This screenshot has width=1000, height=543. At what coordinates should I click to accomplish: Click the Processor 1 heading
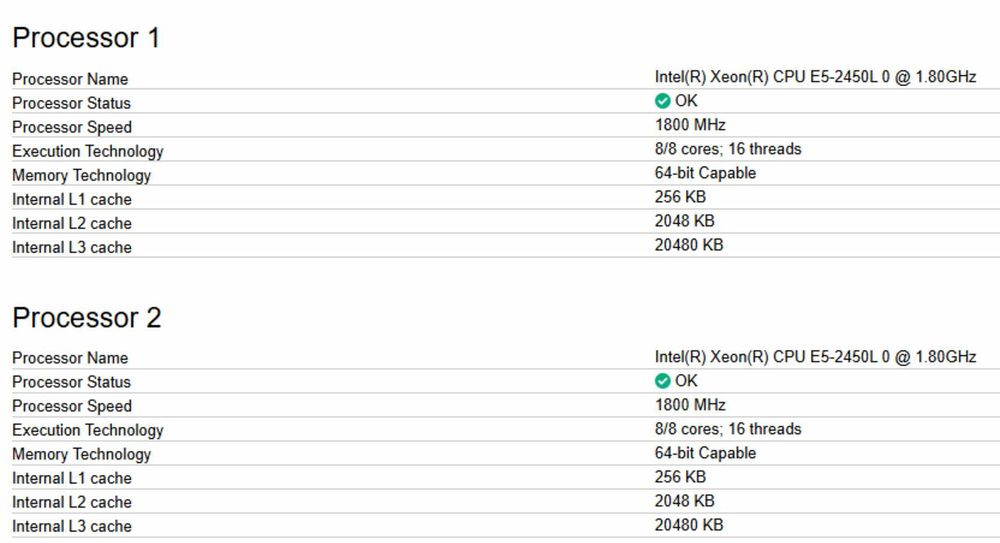coord(86,39)
